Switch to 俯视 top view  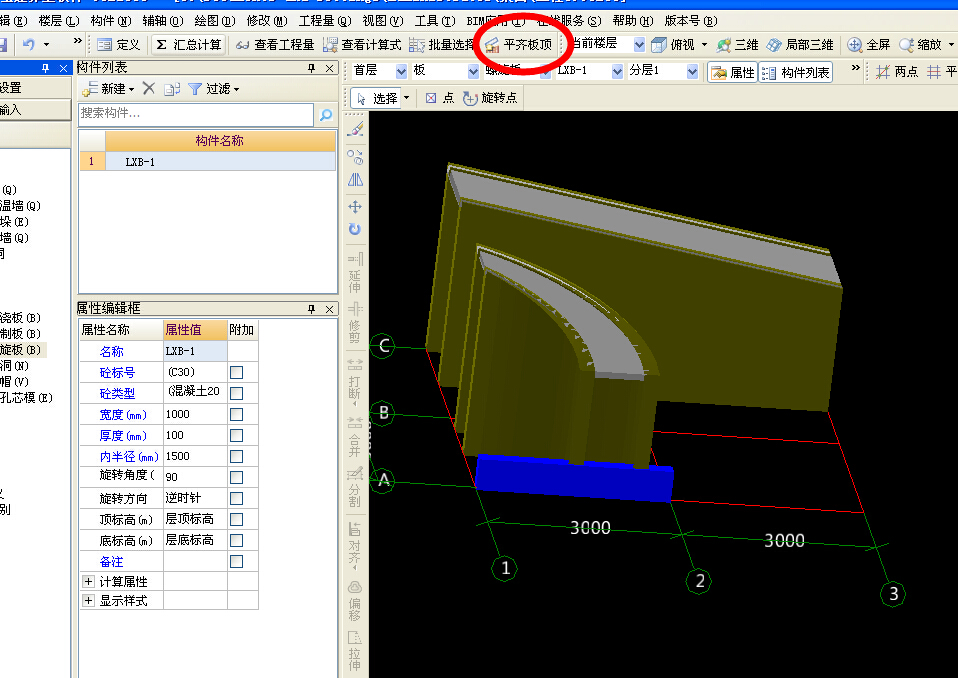click(673, 45)
